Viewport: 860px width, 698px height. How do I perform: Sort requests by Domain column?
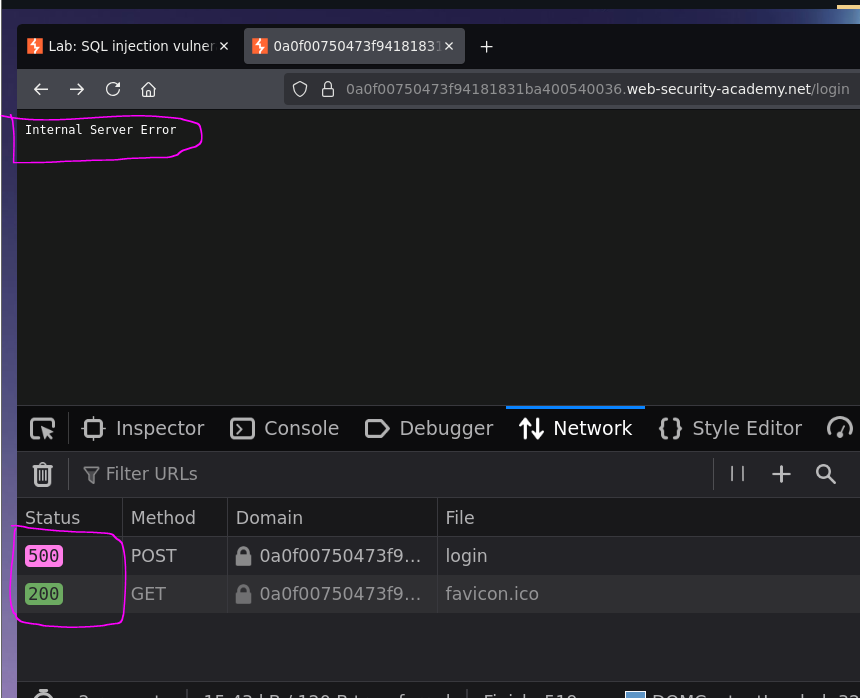(x=332, y=518)
